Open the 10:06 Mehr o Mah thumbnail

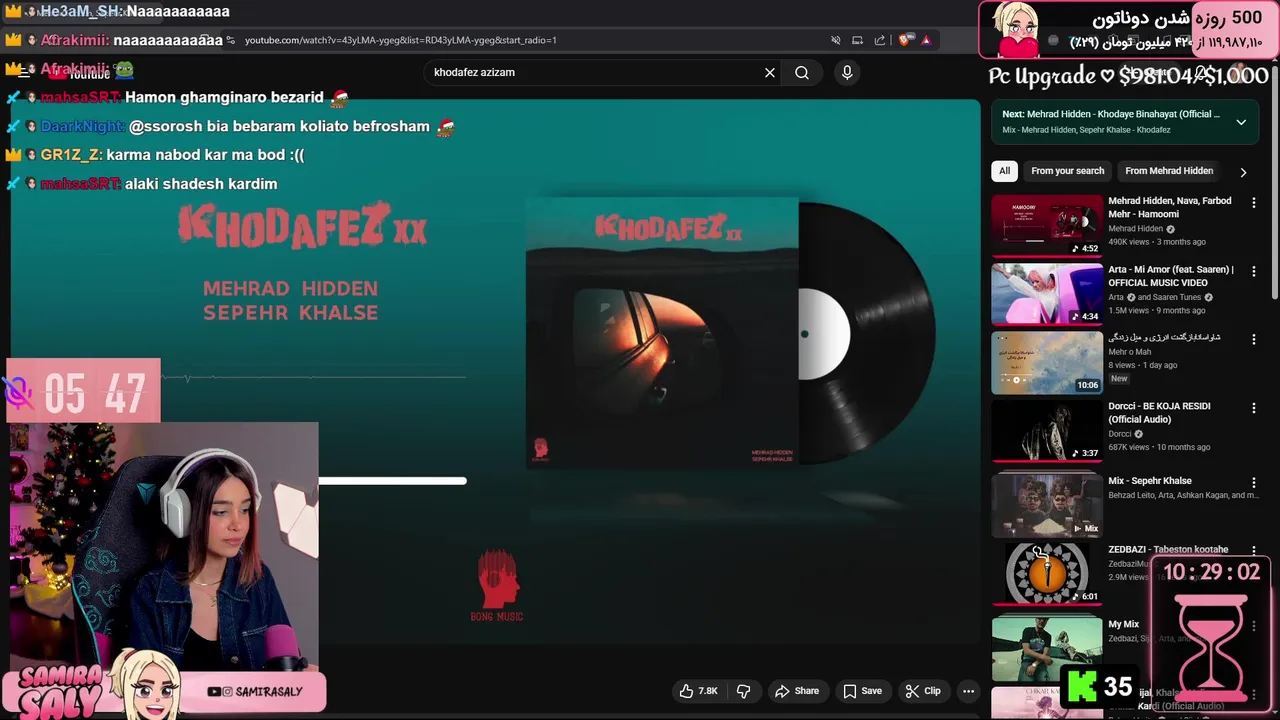pos(1047,362)
